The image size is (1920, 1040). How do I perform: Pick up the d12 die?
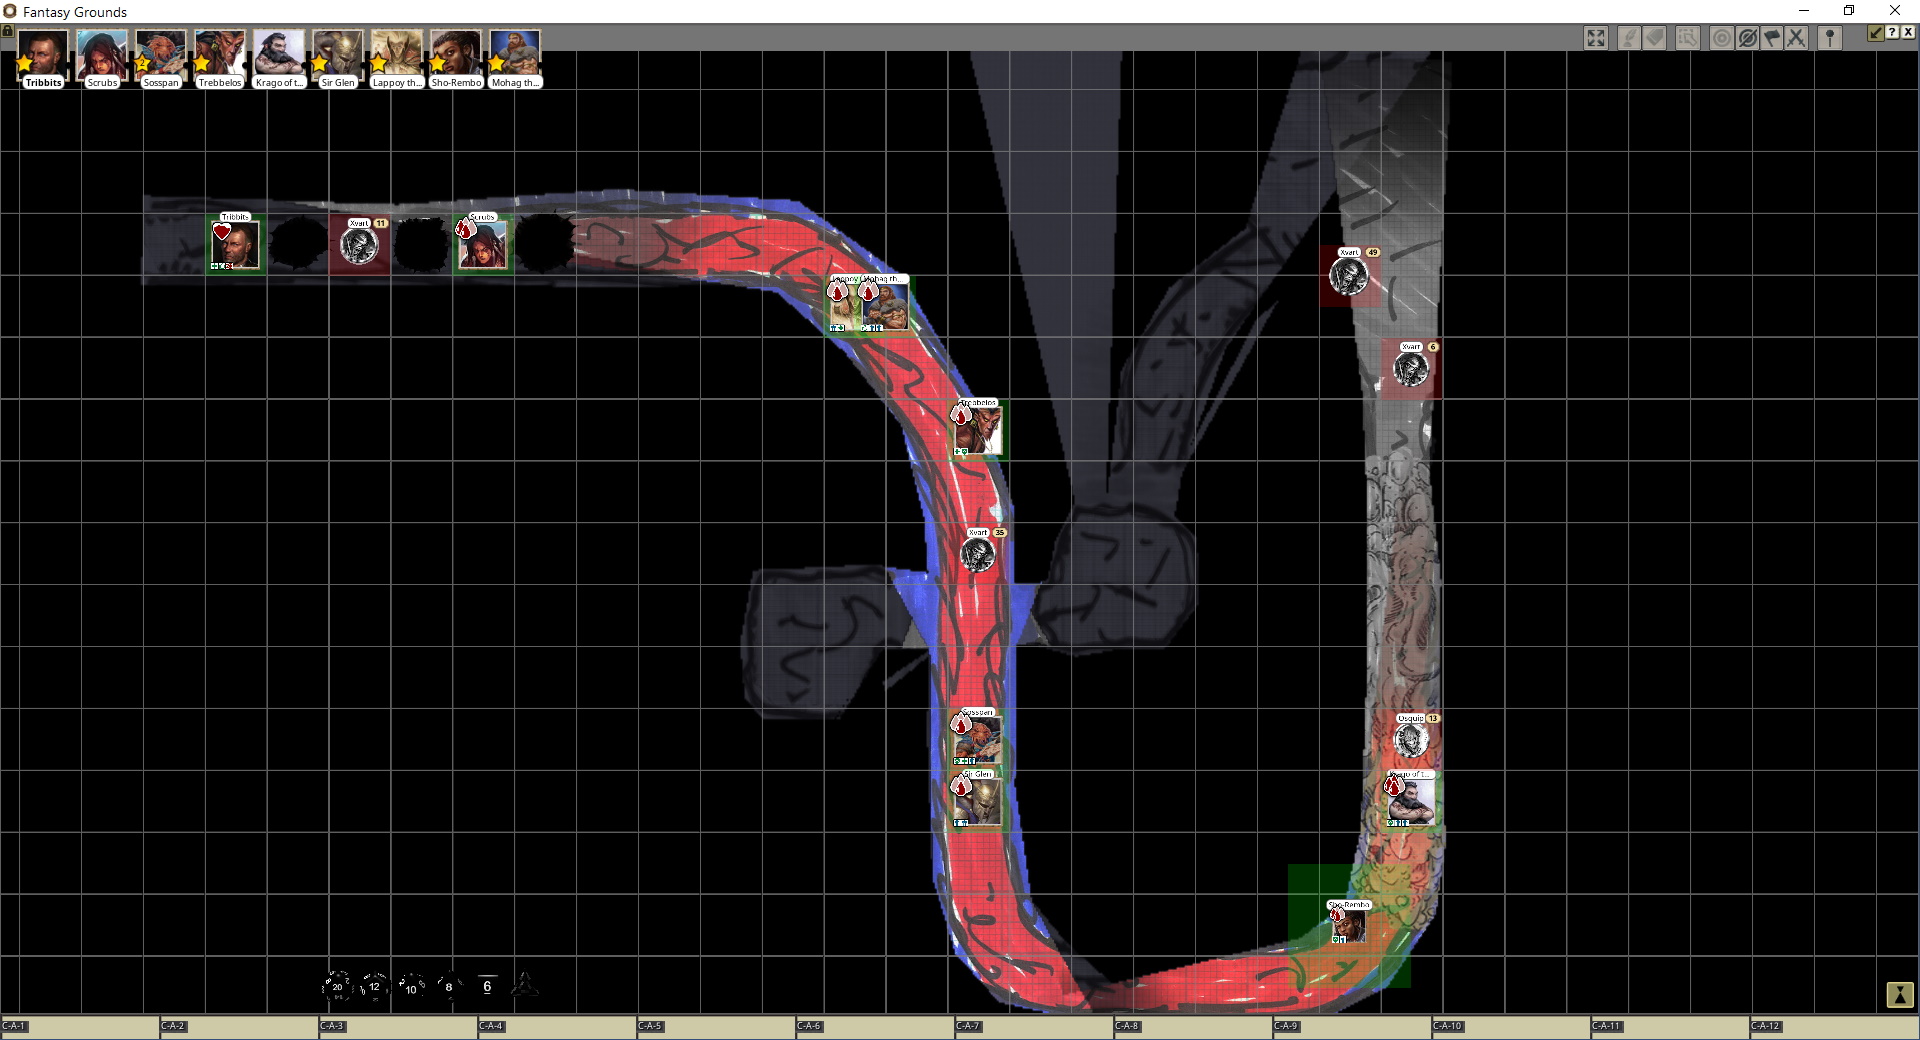374,986
